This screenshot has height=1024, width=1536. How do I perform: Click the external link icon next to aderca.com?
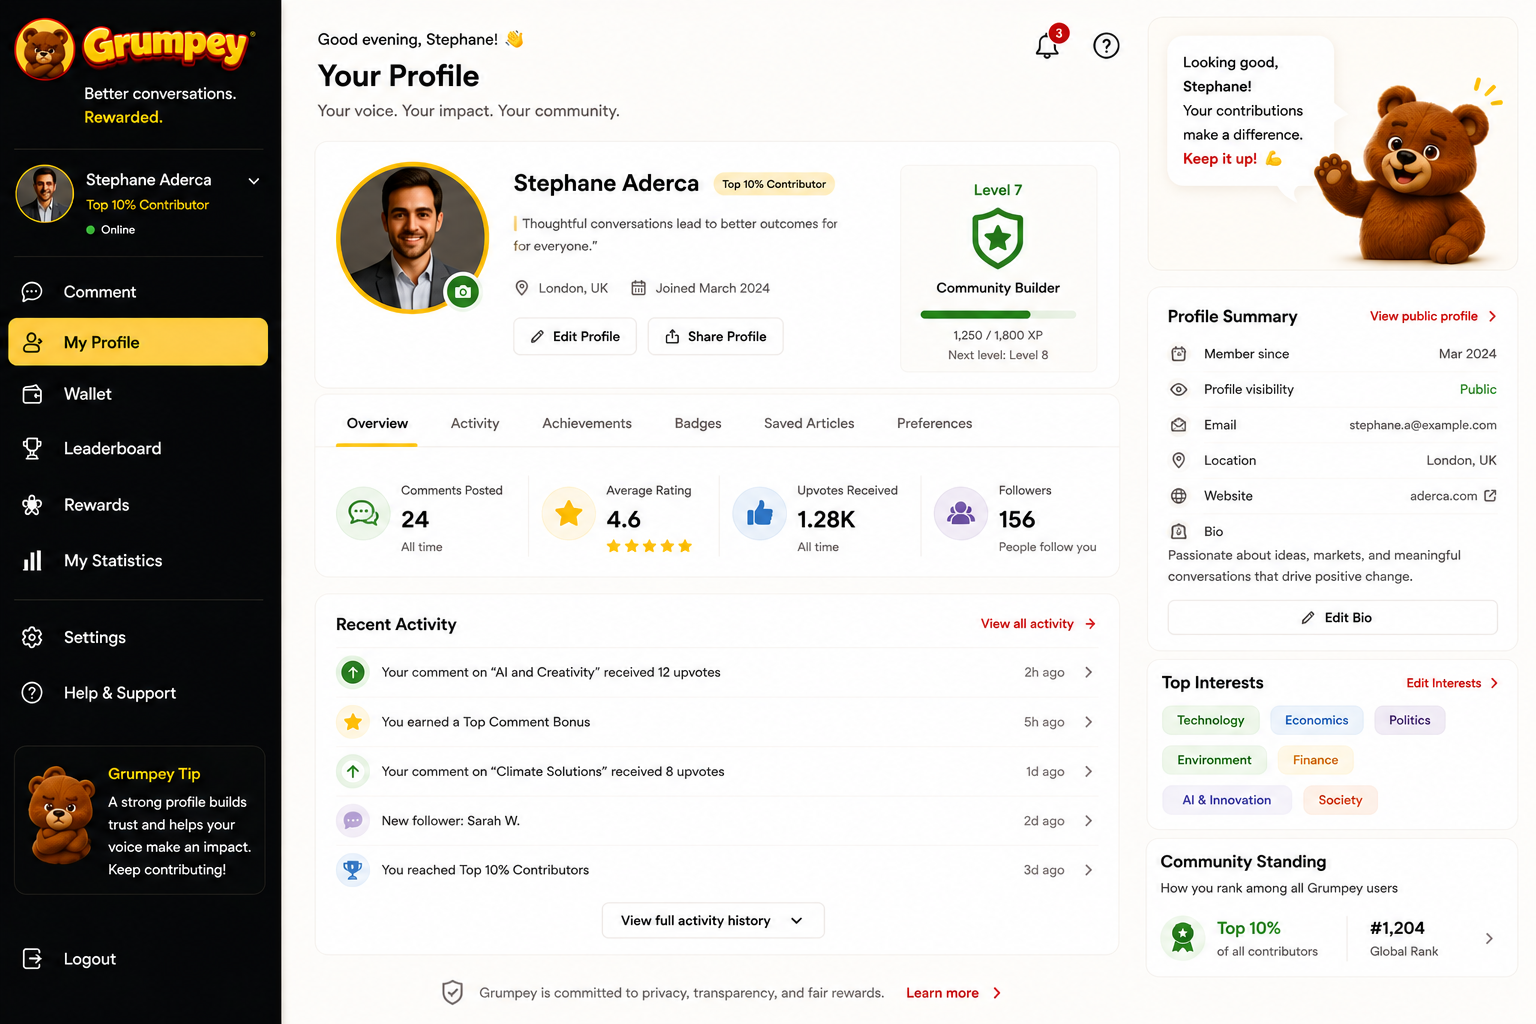click(1490, 496)
